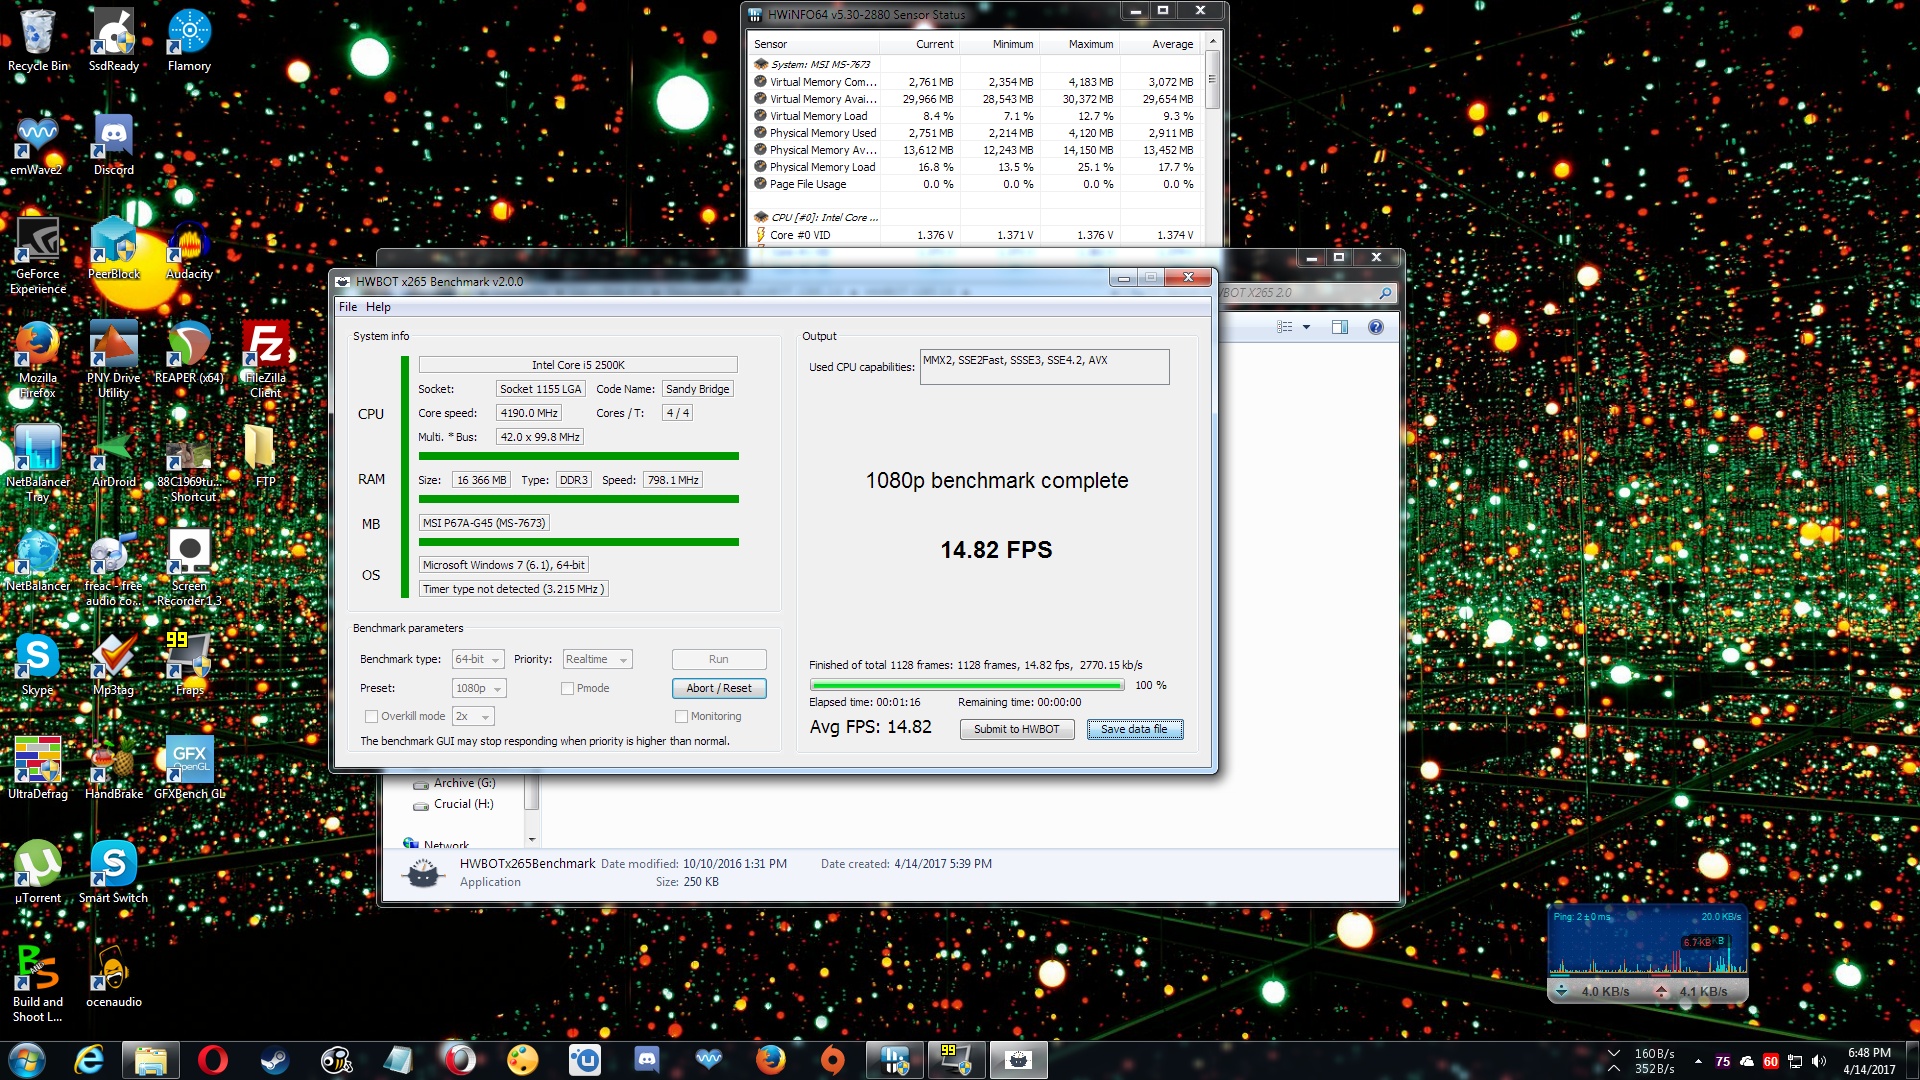Toggle the Overkill mode checkbox
Screen dimensions: 1920x1080
(x=371, y=716)
